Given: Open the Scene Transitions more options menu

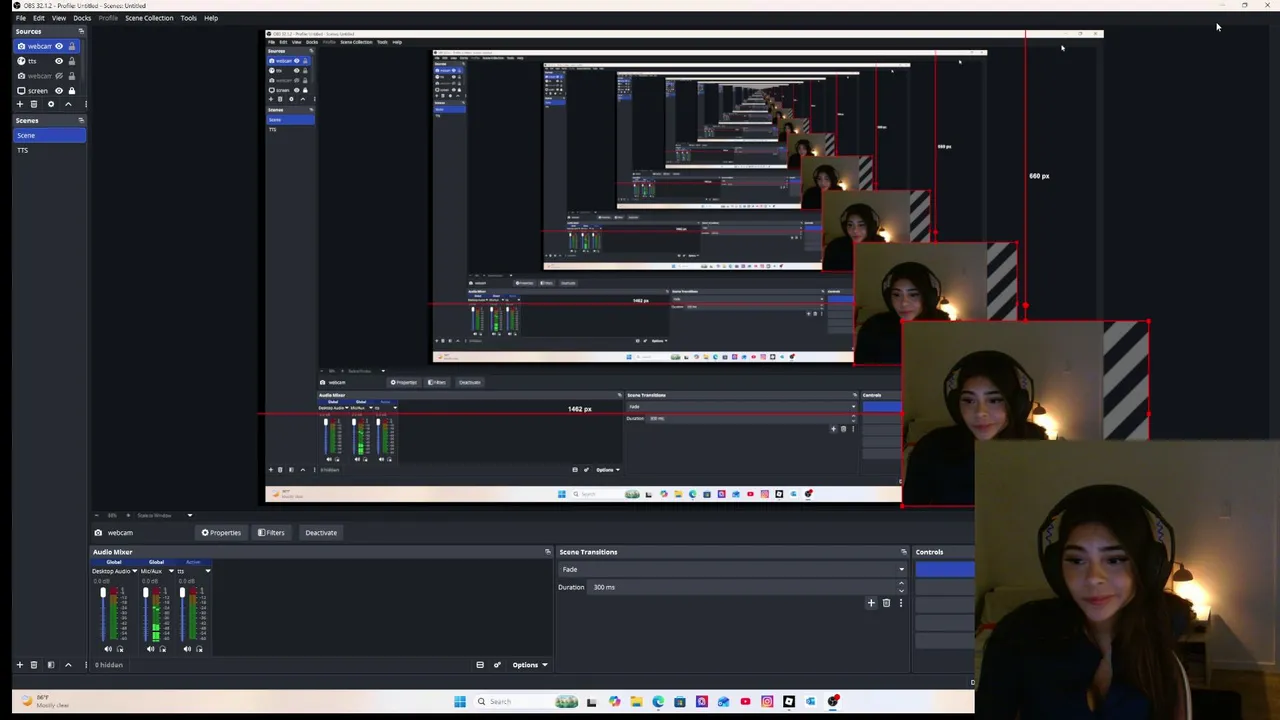Looking at the screenshot, I should (x=900, y=603).
